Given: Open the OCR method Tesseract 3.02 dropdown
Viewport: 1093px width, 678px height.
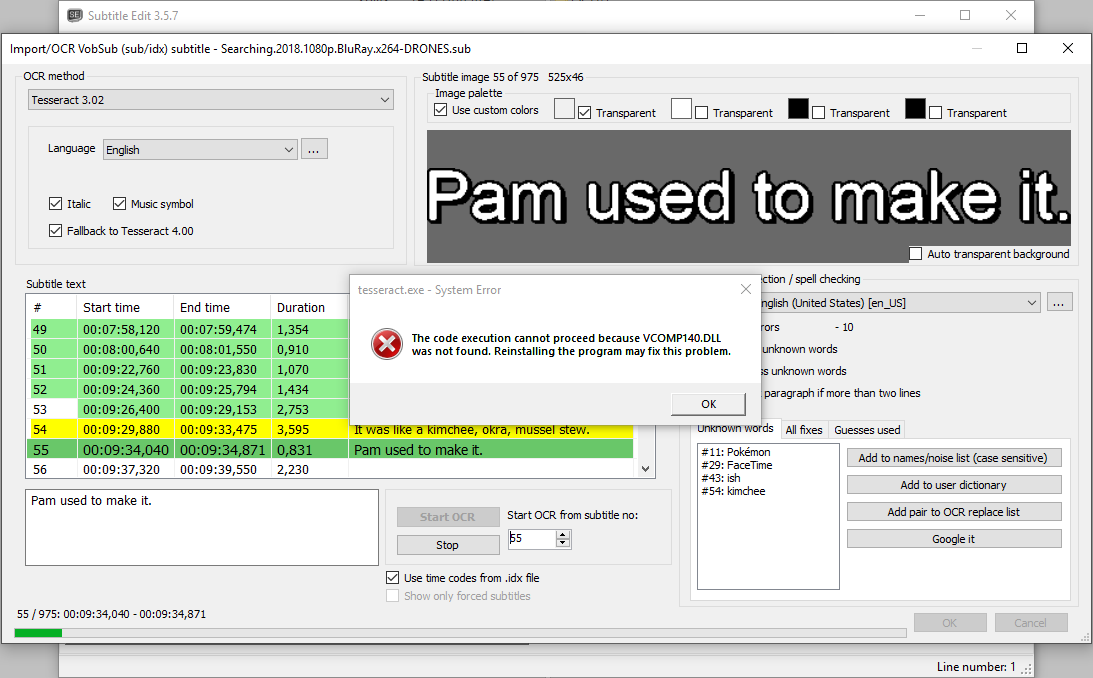Looking at the screenshot, I should 211,100.
